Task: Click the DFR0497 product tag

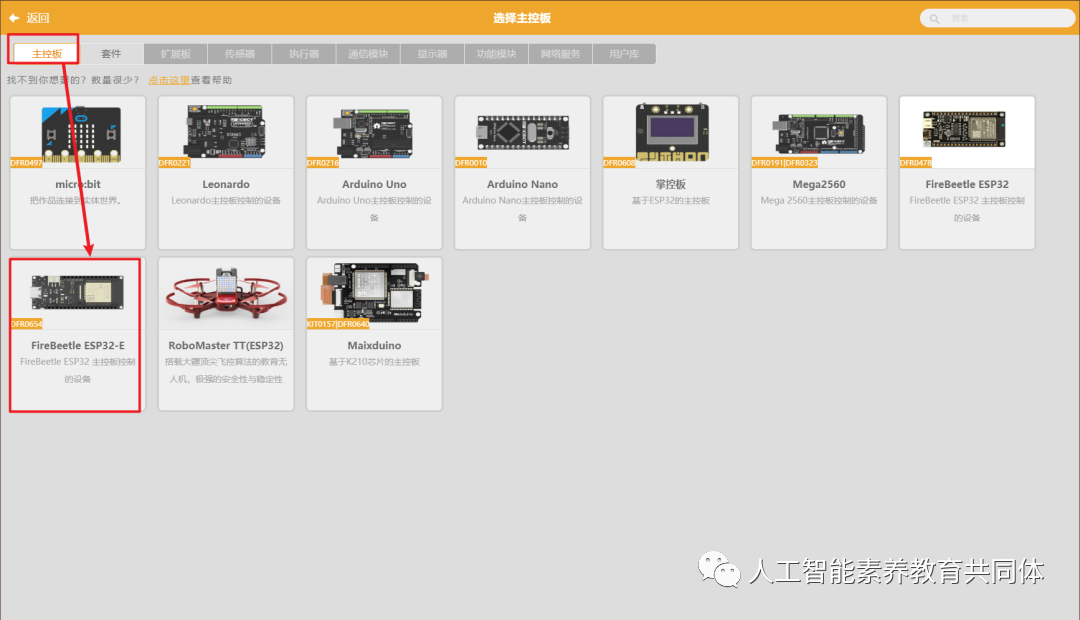Action: coord(26,163)
